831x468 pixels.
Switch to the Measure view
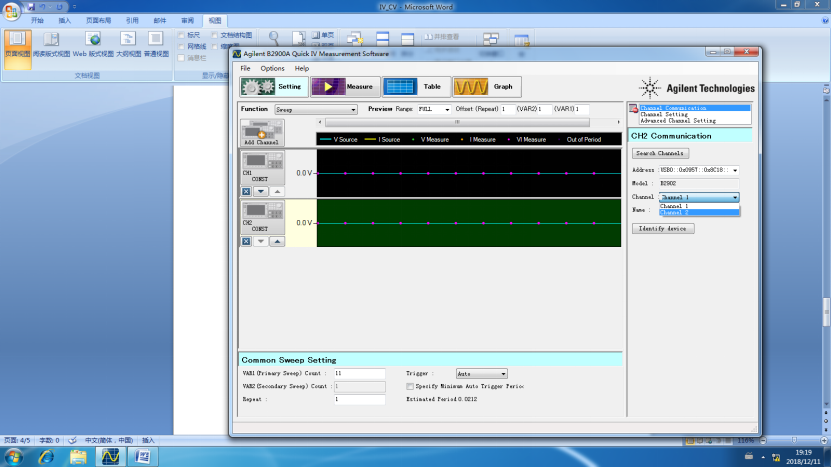click(x=344, y=86)
